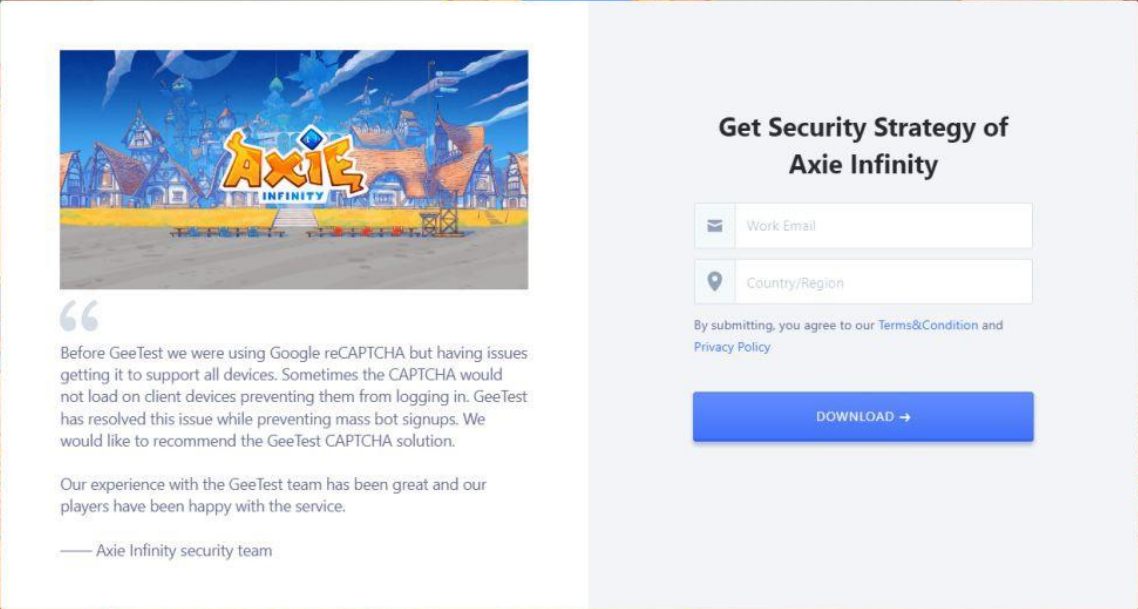Click the envelope icon beside Work Email
This screenshot has height=609, width=1138.
tap(714, 226)
